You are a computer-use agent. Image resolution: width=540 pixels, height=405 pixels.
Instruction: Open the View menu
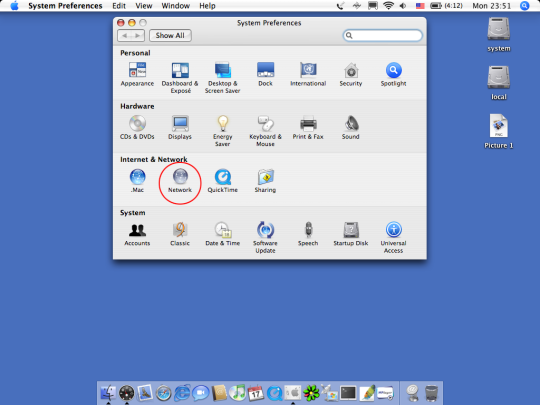point(144,6)
